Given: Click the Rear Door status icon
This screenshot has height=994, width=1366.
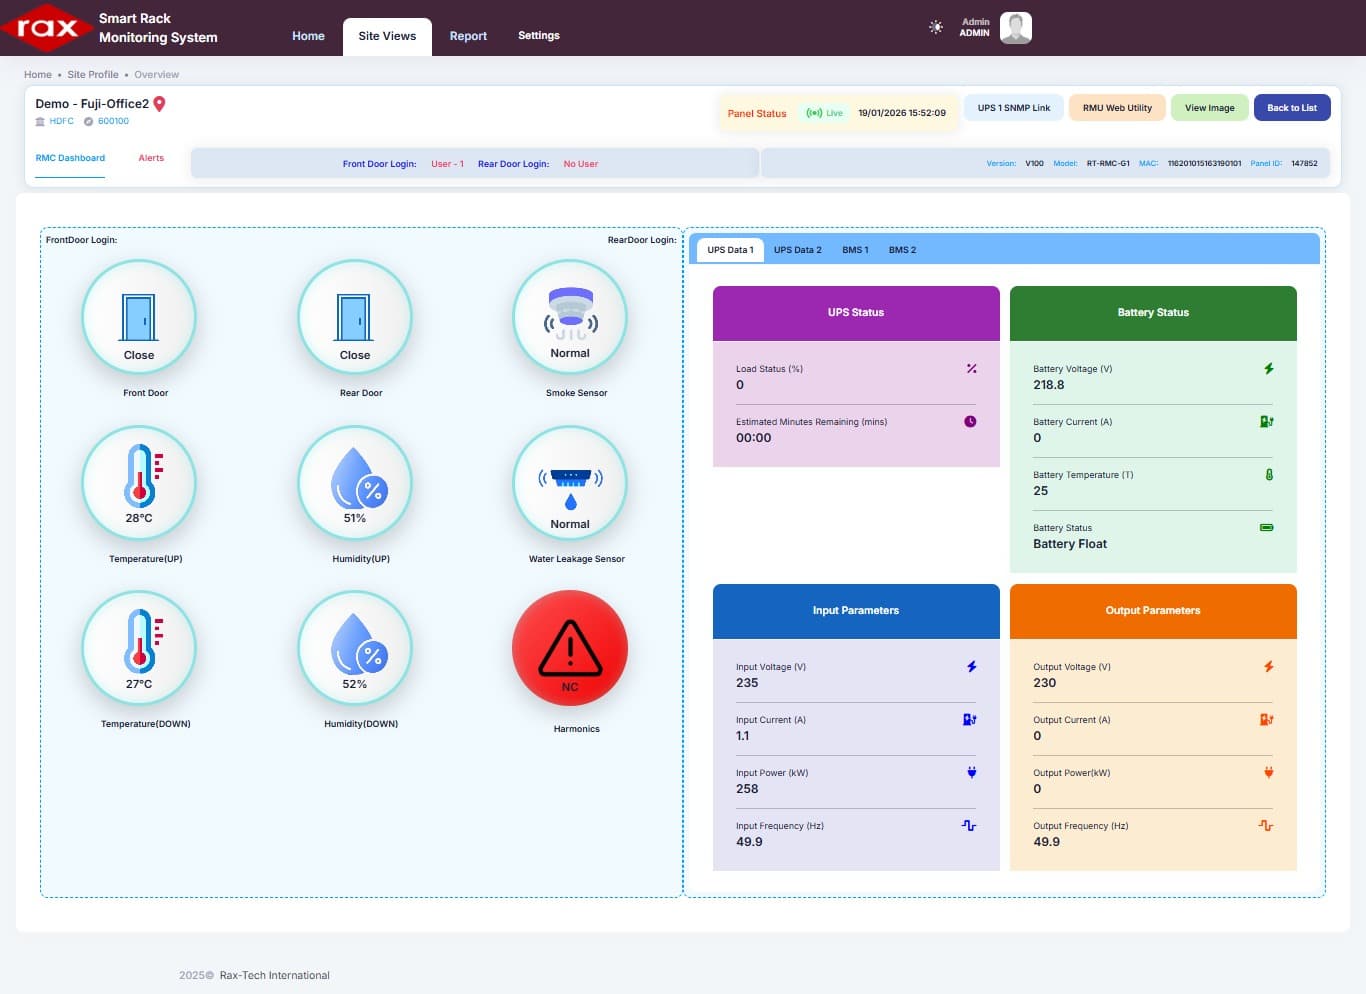Looking at the screenshot, I should (x=354, y=318).
